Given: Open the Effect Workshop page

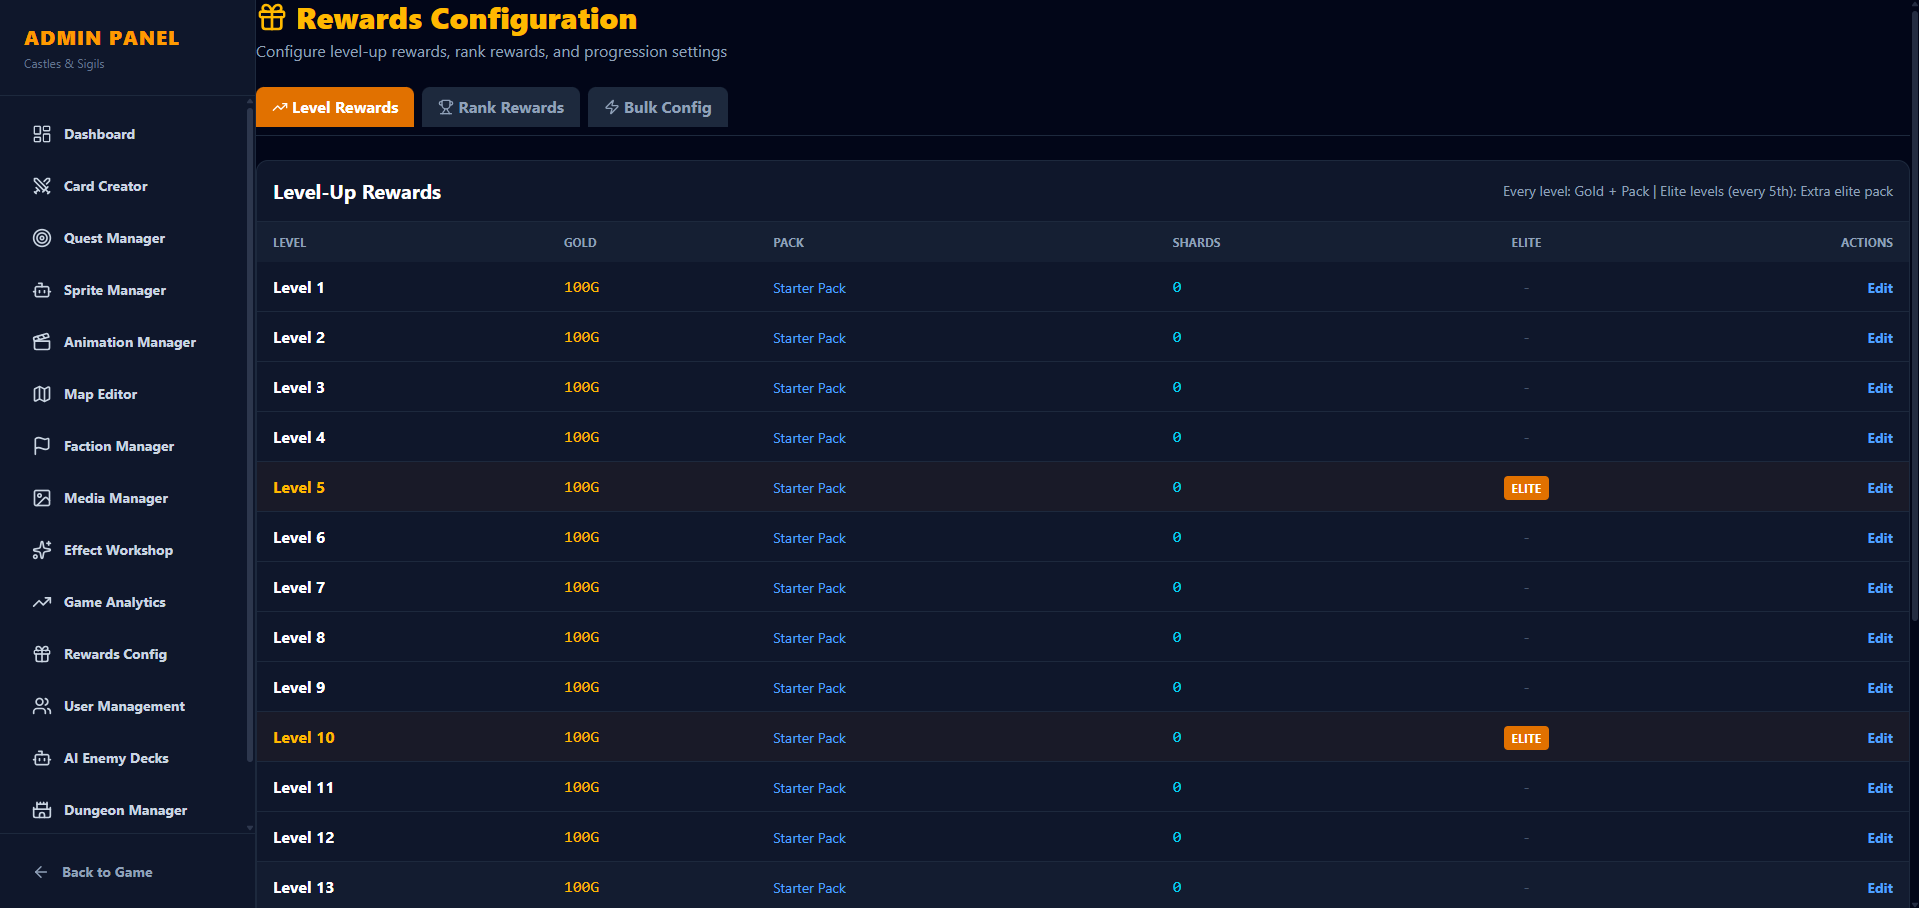Looking at the screenshot, I should point(124,550).
